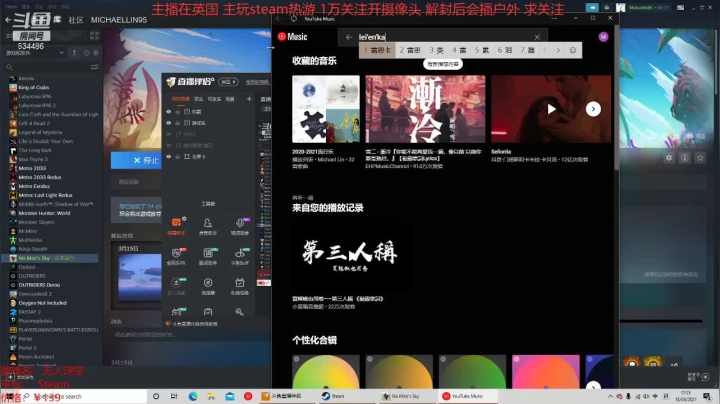Open the browser source tool icon

point(208,286)
